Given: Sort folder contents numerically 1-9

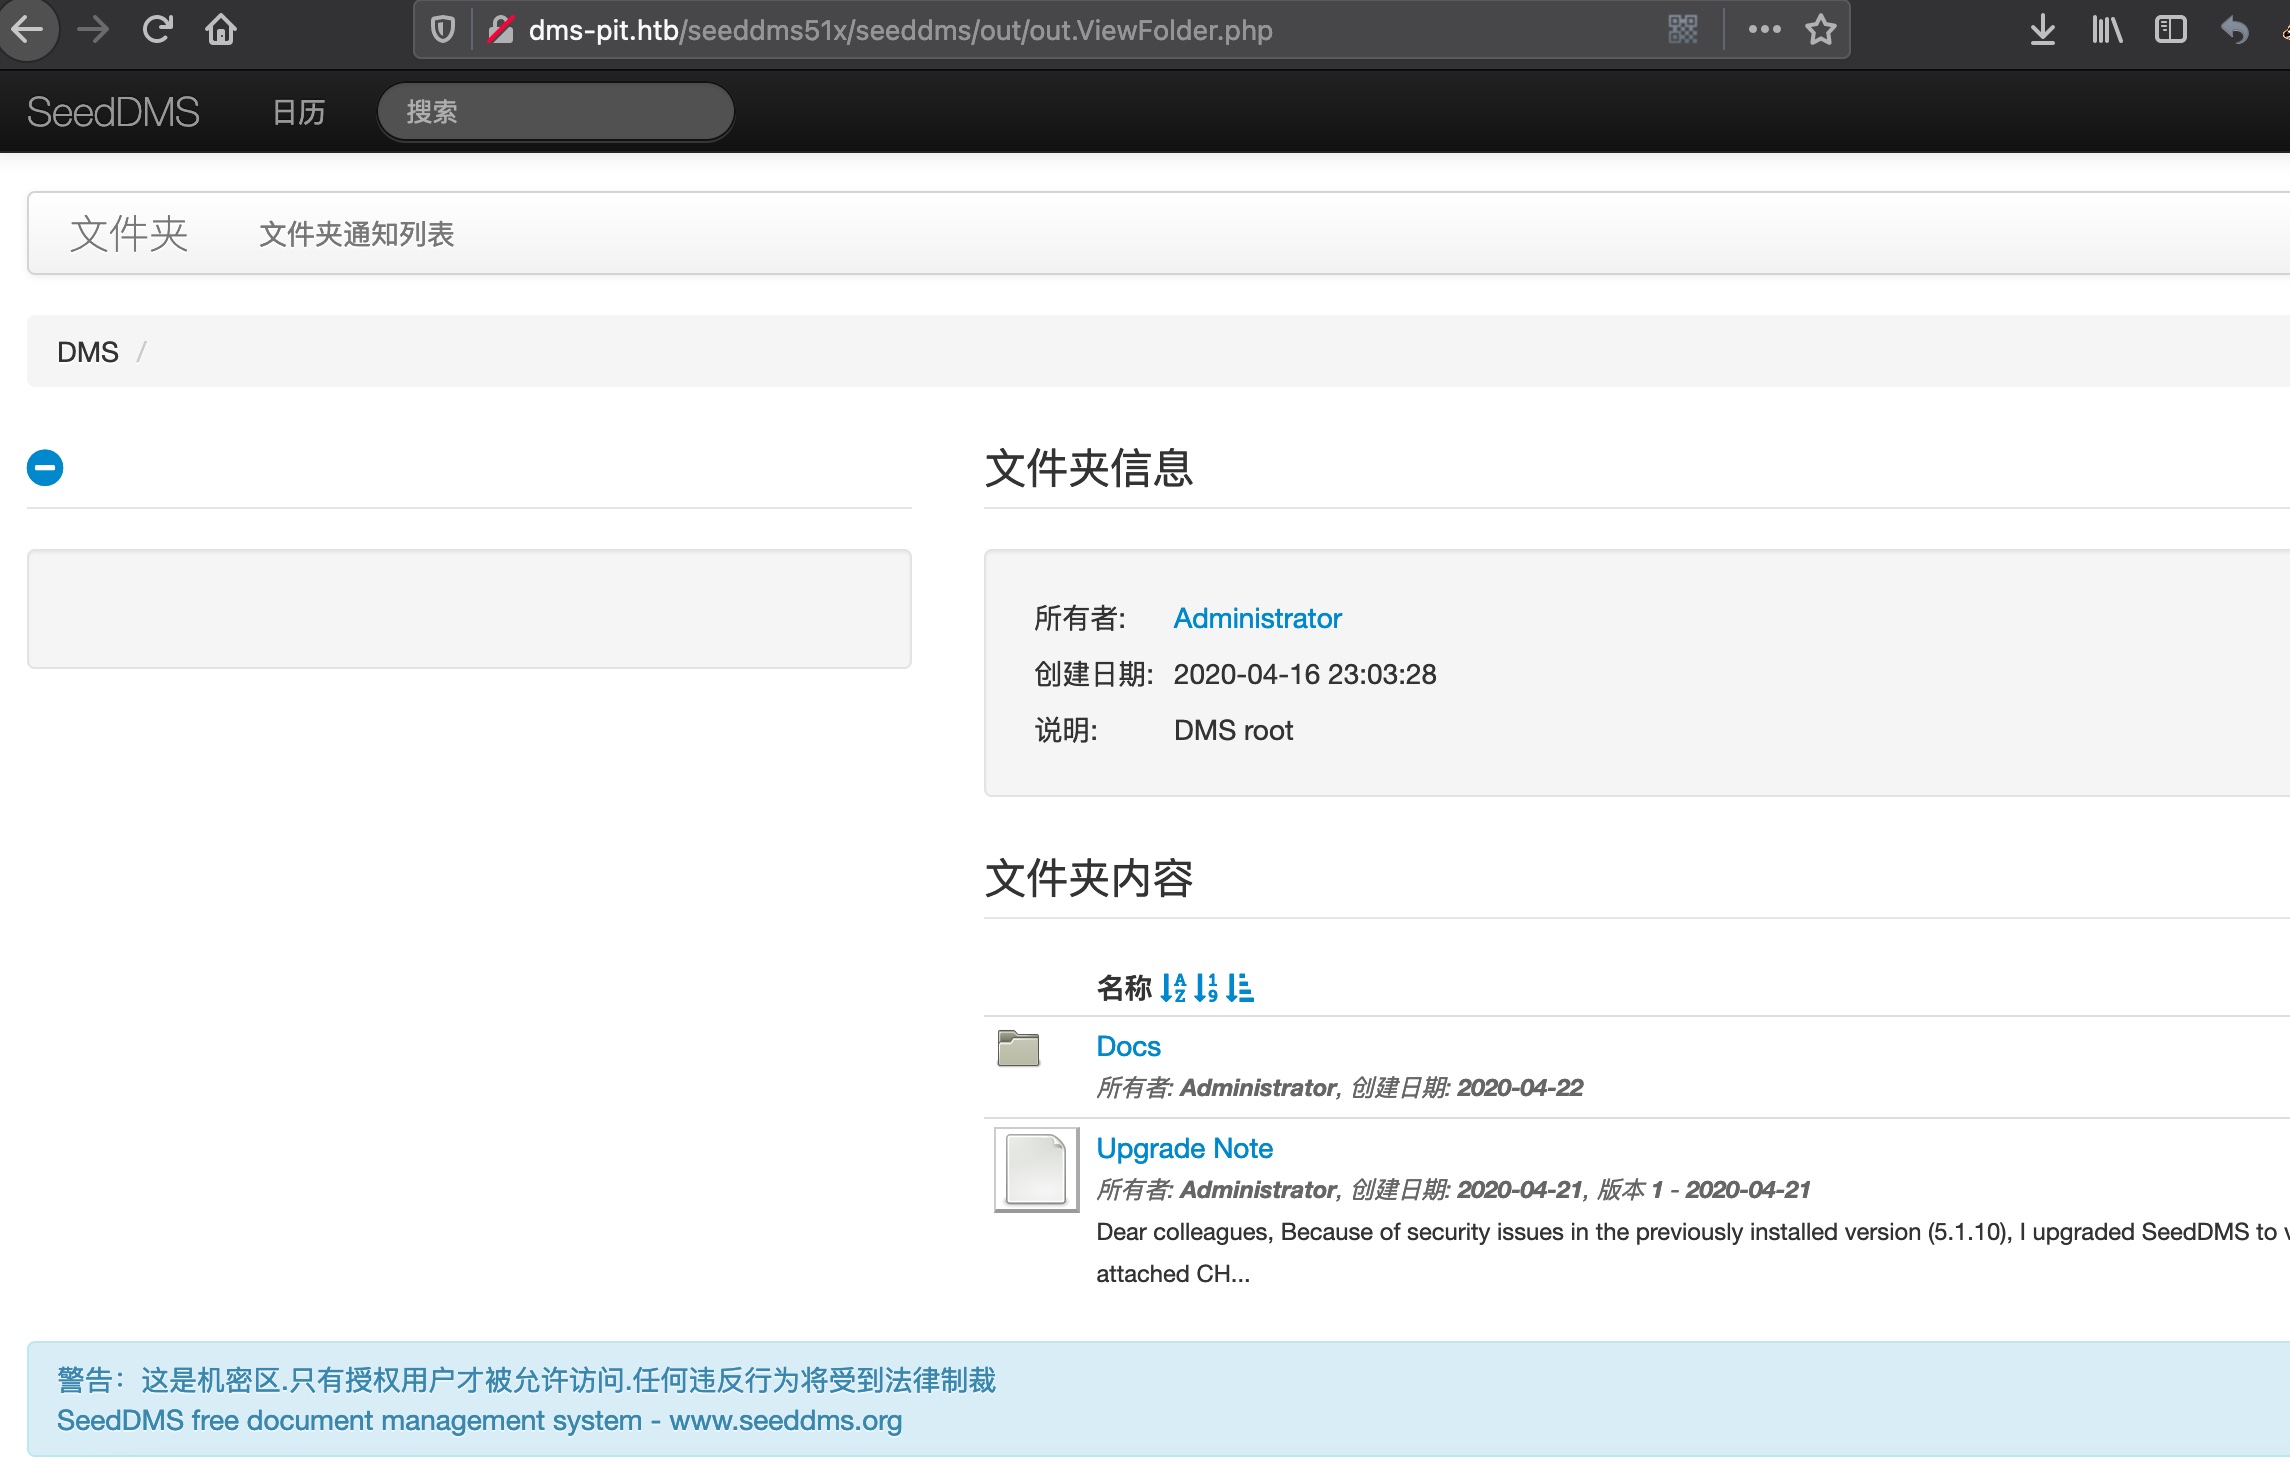Looking at the screenshot, I should (x=1206, y=988).
